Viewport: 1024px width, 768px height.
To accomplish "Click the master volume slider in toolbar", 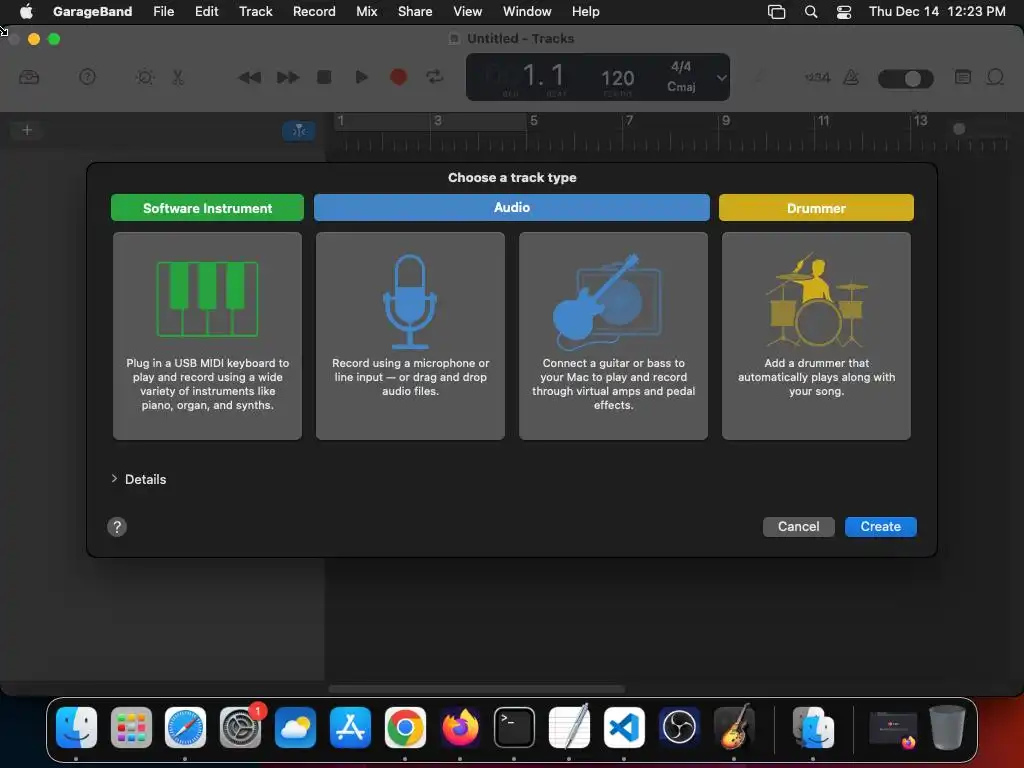I will pyautogui.click(x=906, y=78).
